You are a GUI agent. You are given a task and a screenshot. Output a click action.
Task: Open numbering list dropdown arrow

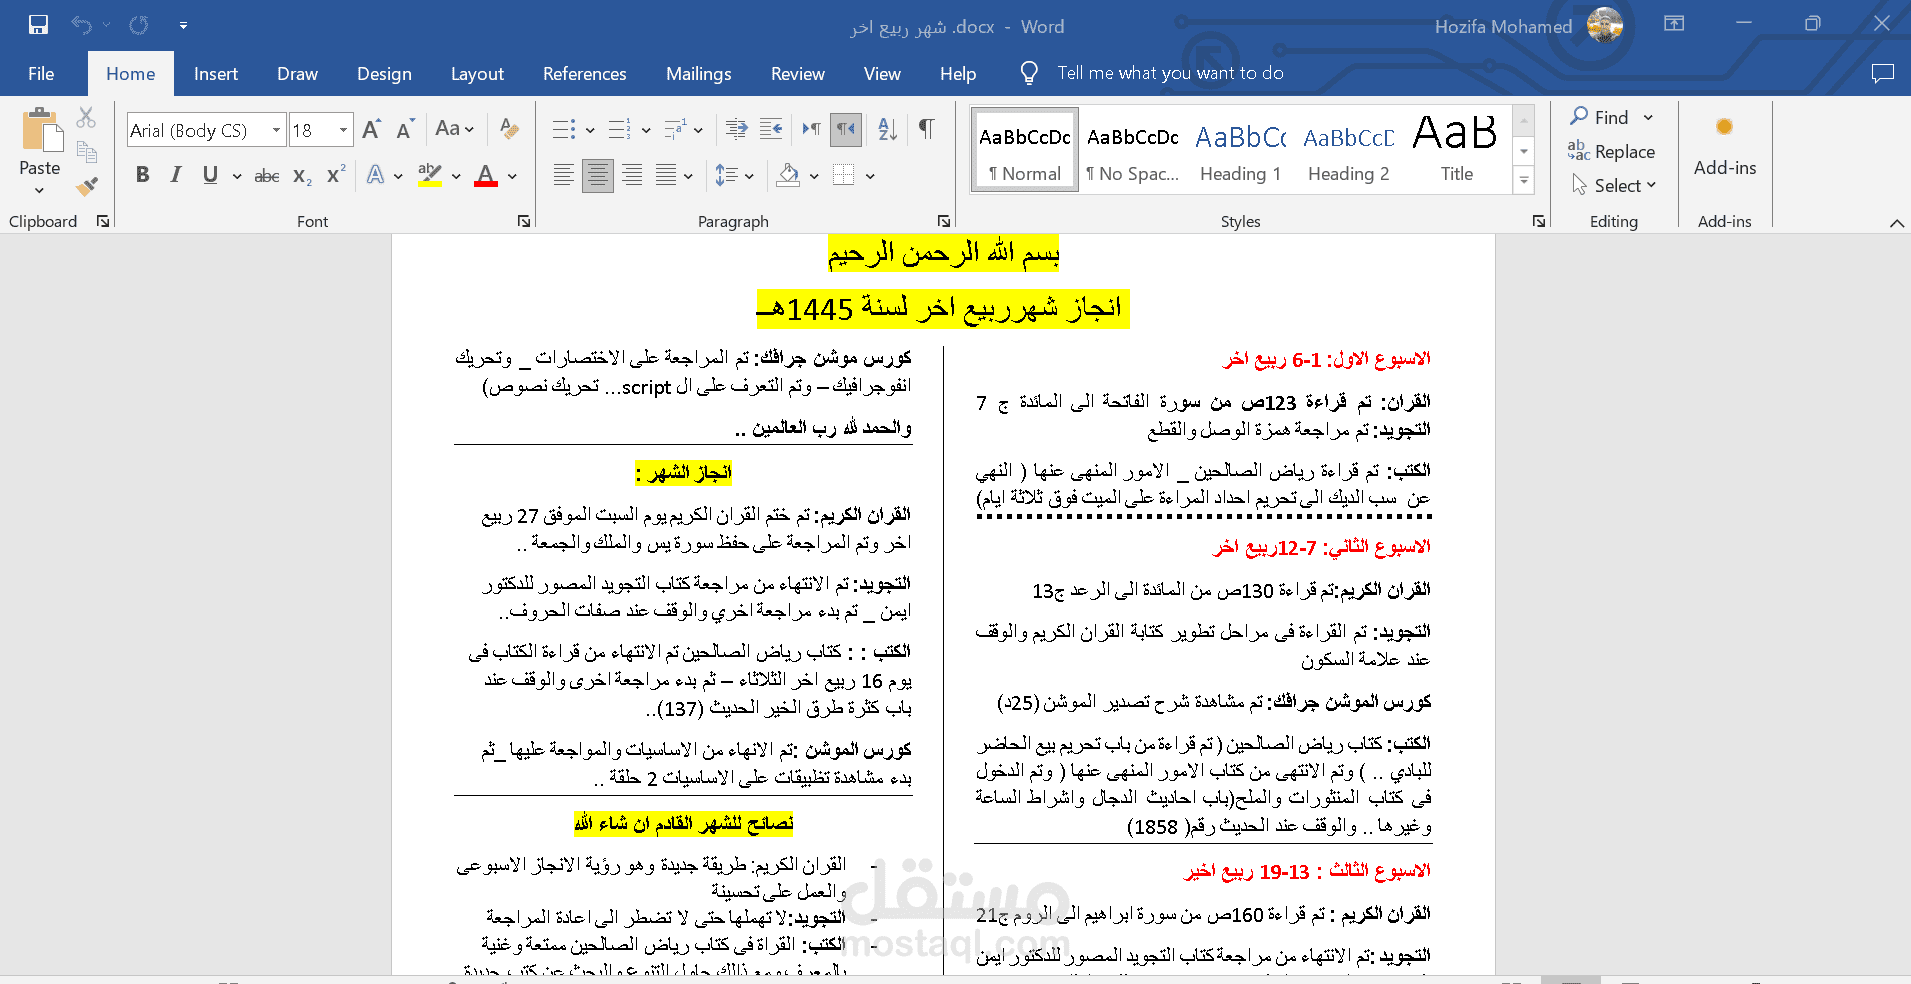(x=646, y=130)
